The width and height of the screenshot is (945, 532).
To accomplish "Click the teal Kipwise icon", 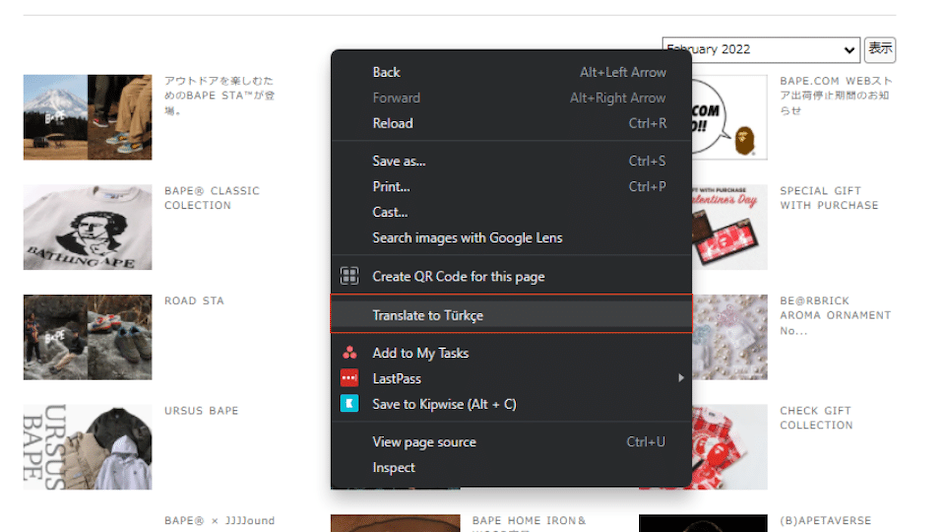I will [x=350, y=404].
